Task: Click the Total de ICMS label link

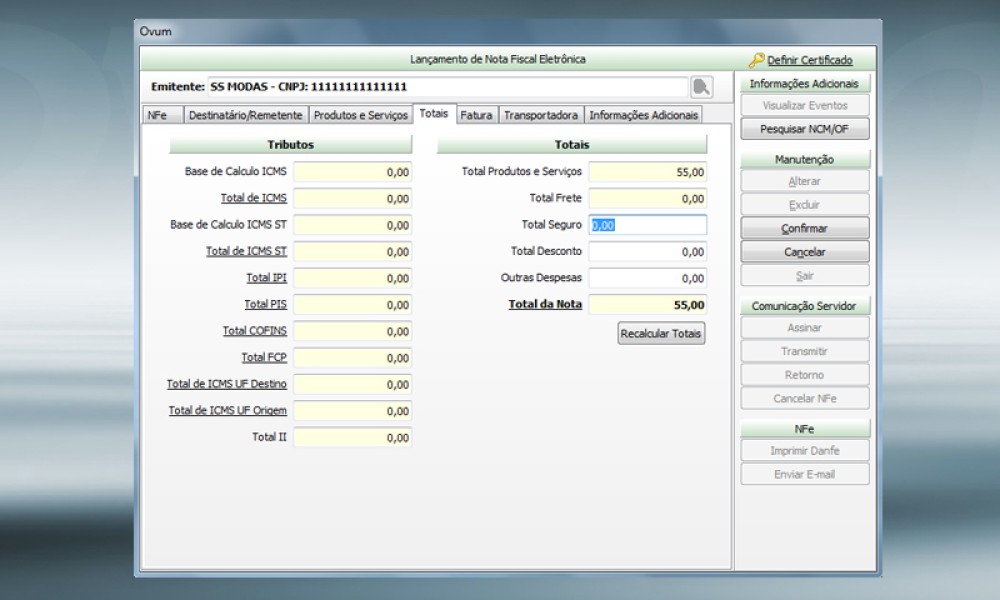Action: [x=253, y=198]
